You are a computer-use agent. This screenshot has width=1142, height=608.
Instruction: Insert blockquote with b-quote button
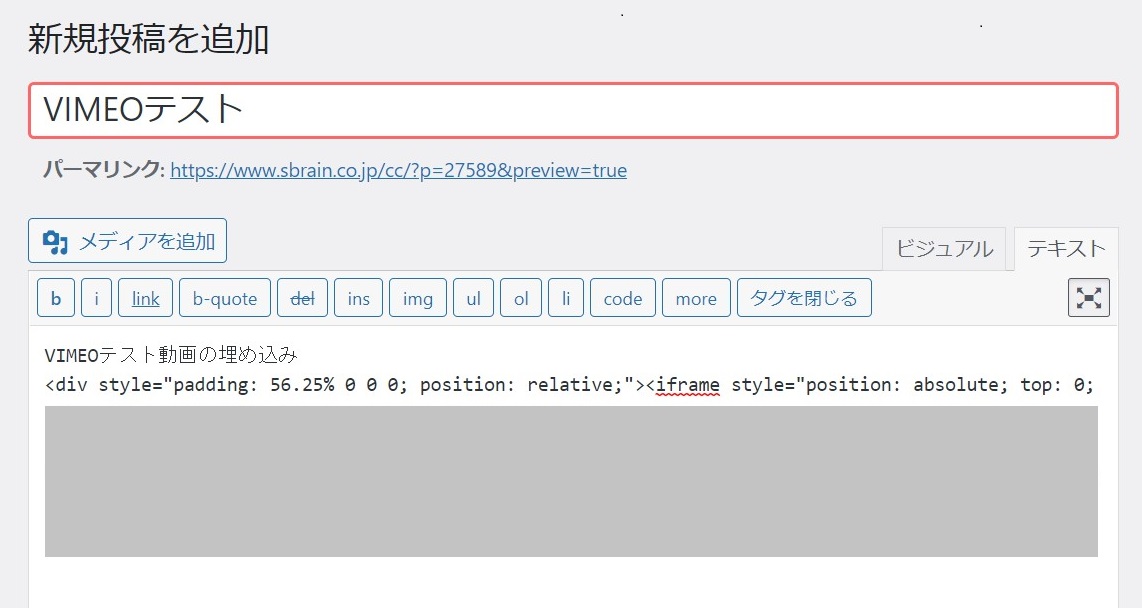click(225, 298)
